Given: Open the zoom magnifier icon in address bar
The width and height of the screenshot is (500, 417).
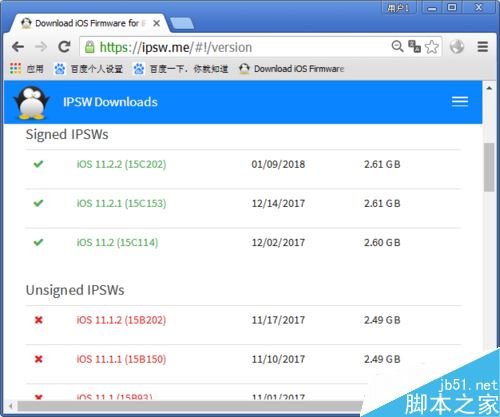Looking at the screenshot, I should tap(397, 46).
